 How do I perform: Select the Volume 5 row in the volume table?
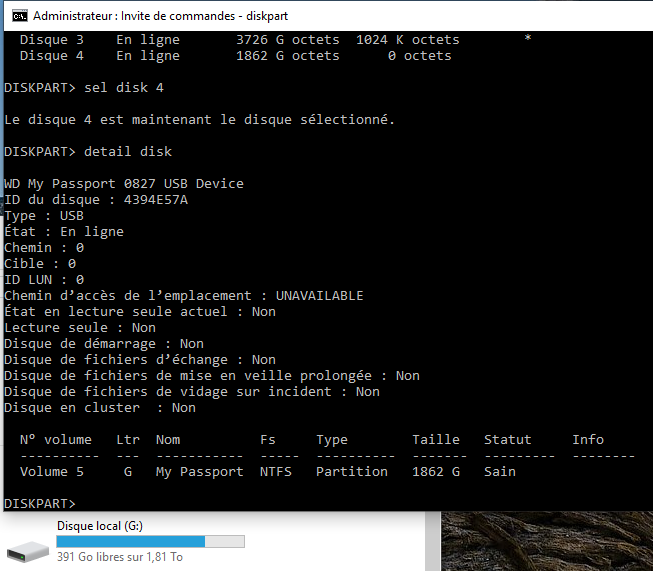pyautogui.click(x=268, y=471)
